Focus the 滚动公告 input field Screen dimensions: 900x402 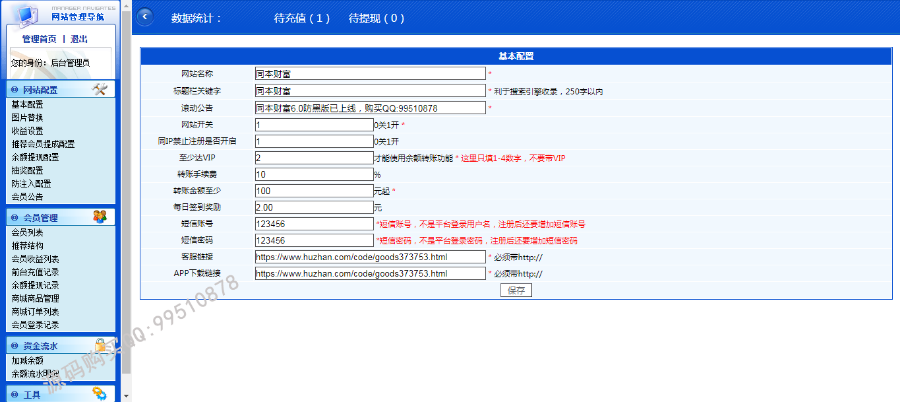(x=370, y=107)
